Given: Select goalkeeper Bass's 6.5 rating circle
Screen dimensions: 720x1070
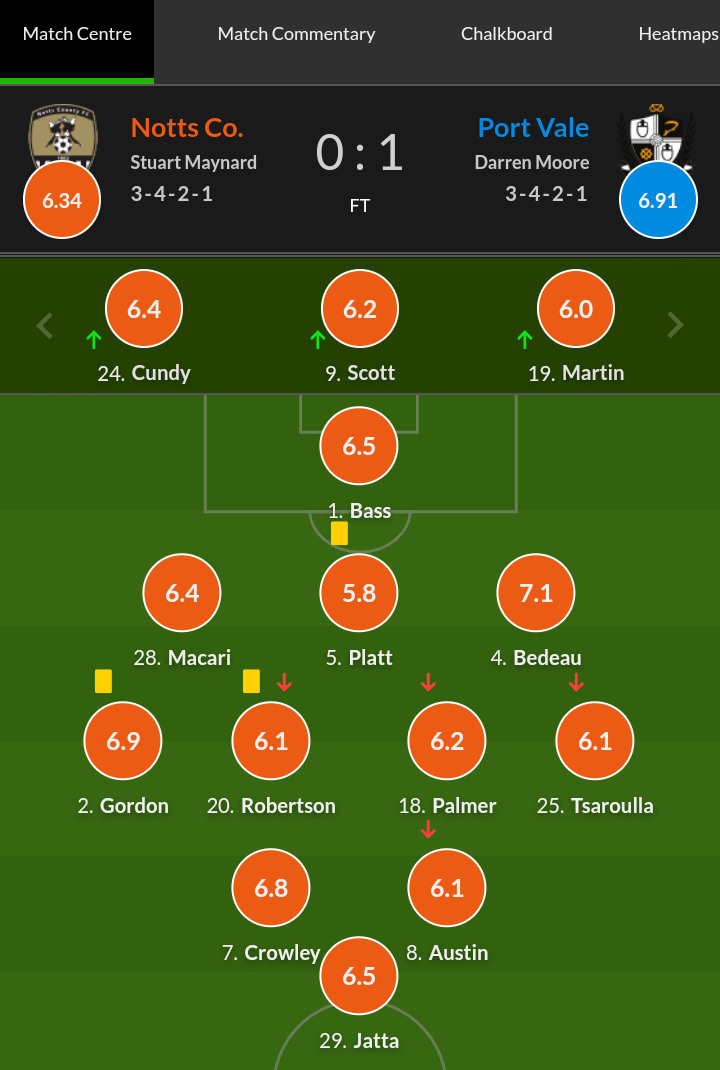Looking at the screenshot, I should (359, 446).
